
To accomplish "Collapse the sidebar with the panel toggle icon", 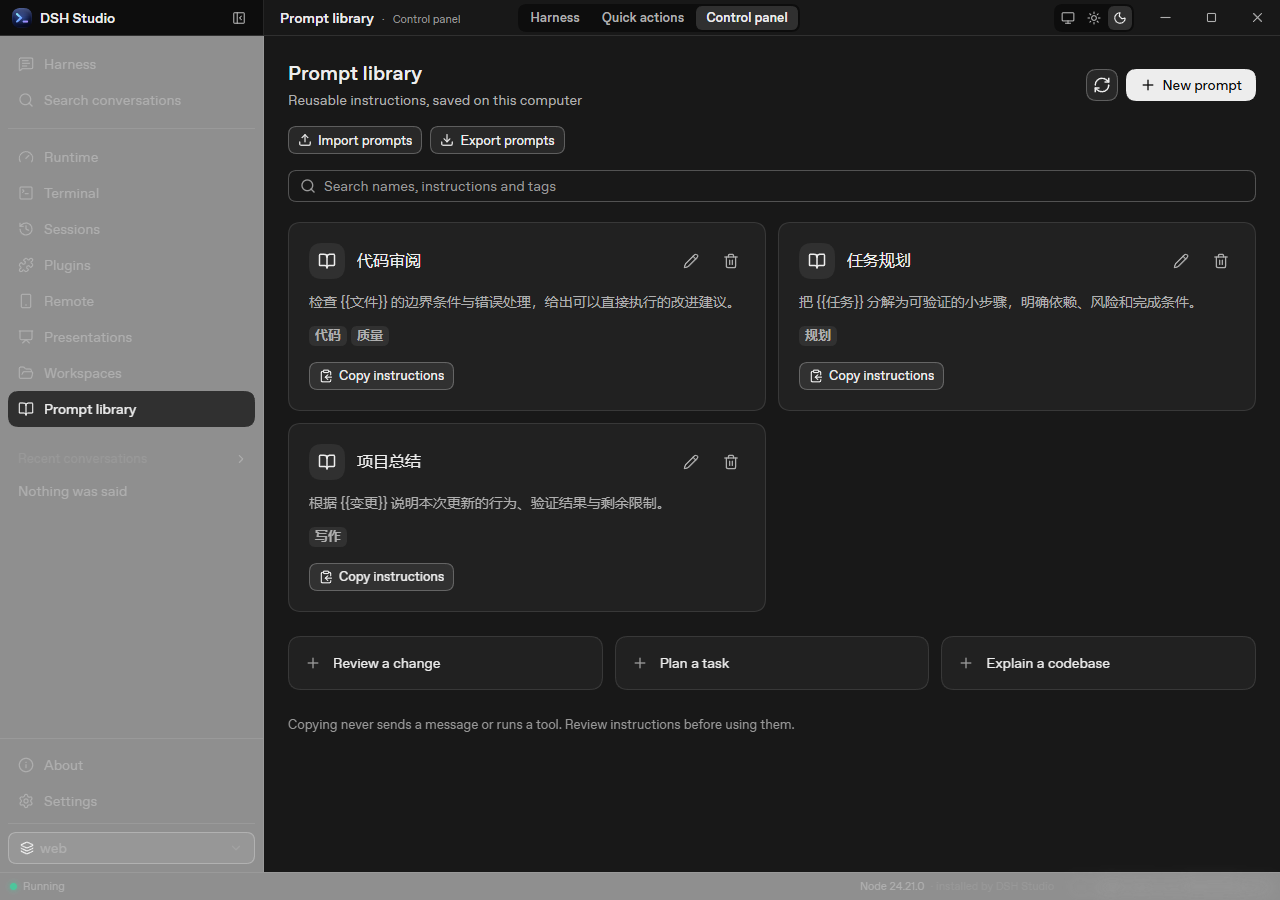I will coord(239,18).
